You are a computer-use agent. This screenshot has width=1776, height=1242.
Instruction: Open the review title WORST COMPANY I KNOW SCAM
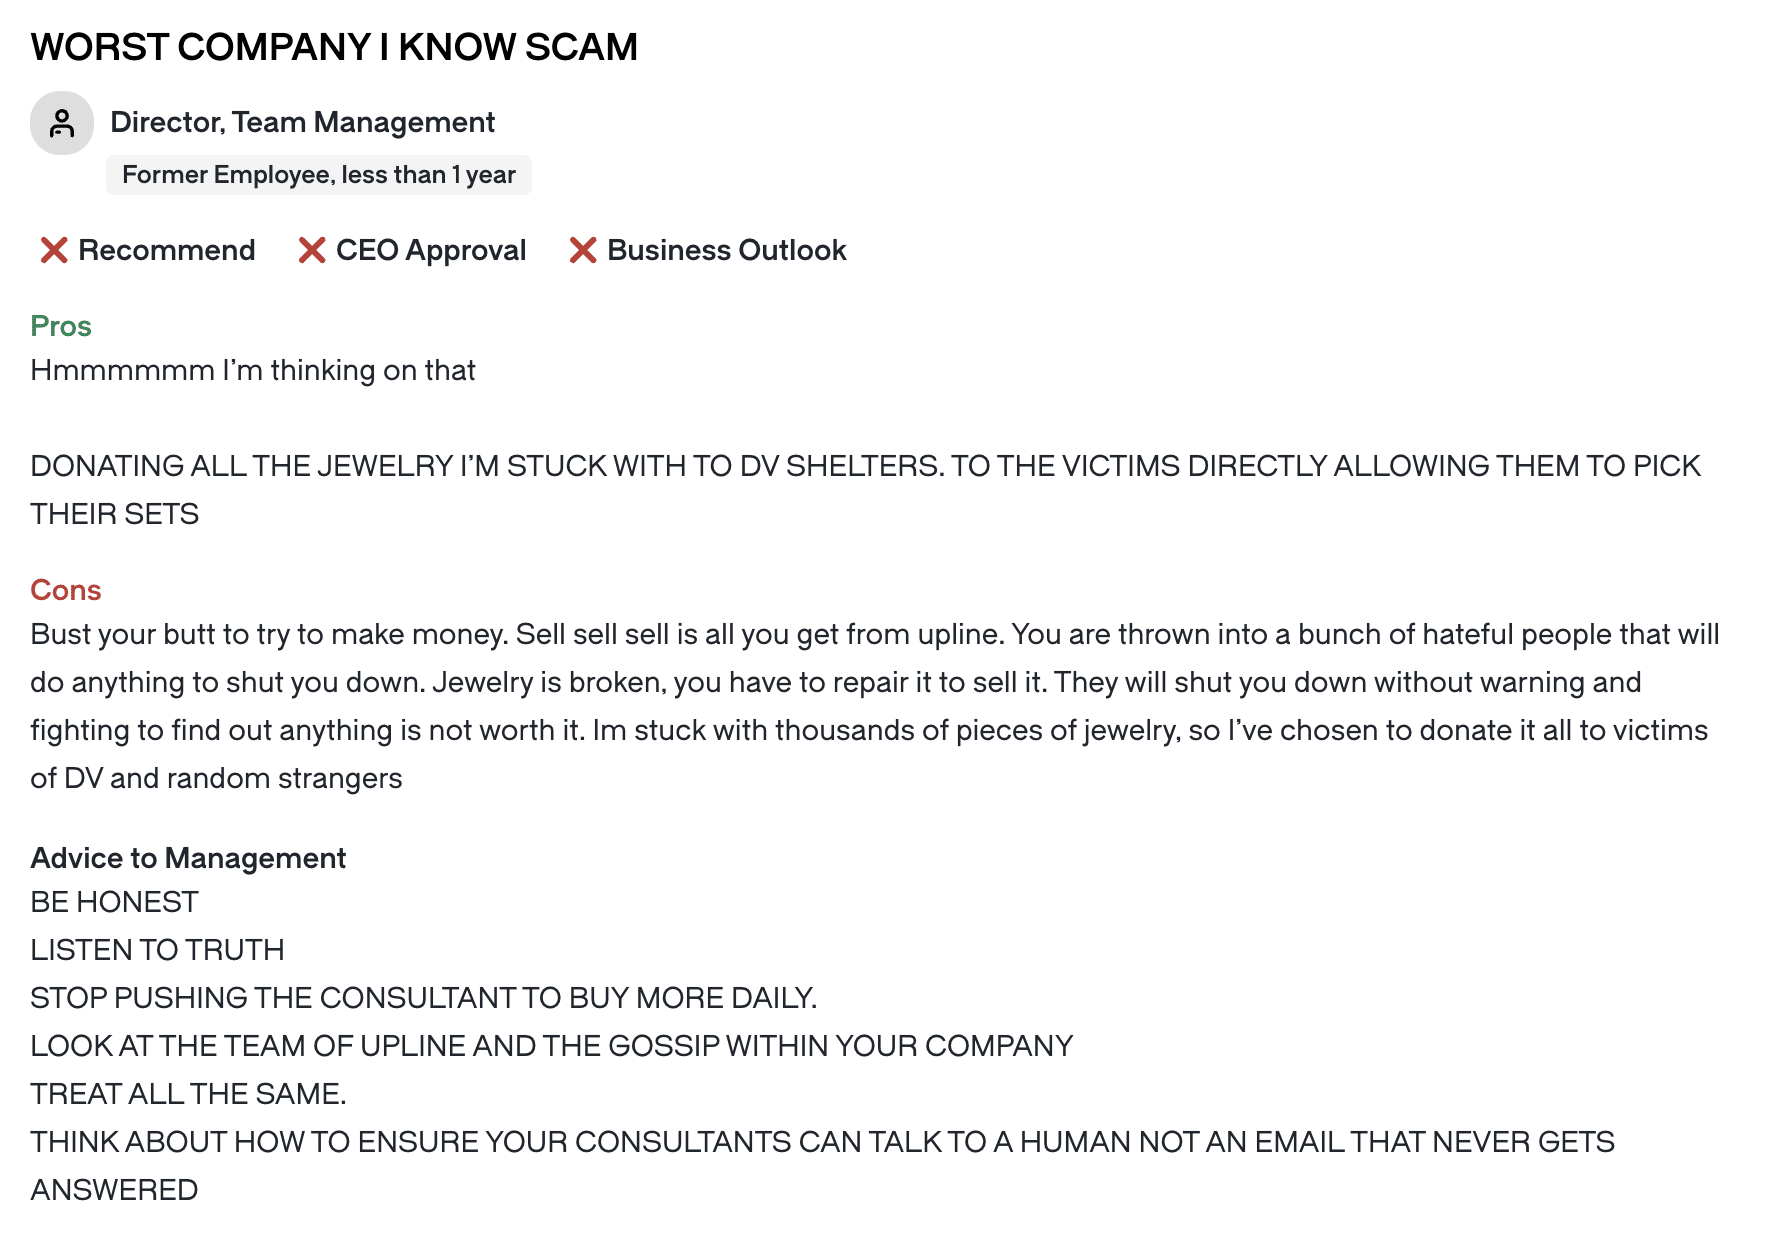pyautogui.click(x=334, y=47)
